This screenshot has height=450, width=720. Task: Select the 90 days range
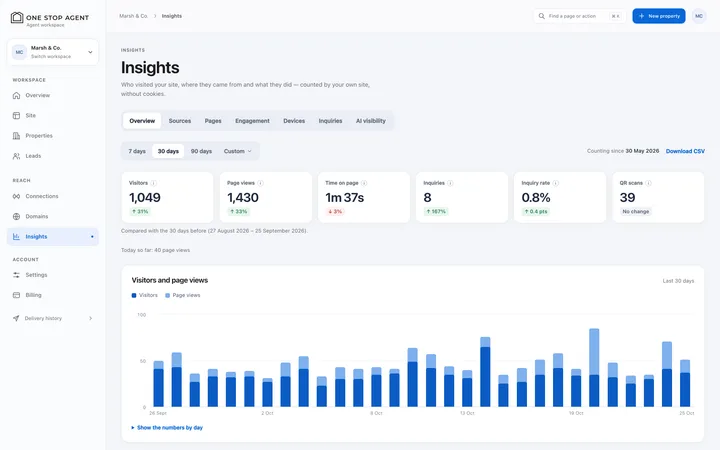click(201, 151)
